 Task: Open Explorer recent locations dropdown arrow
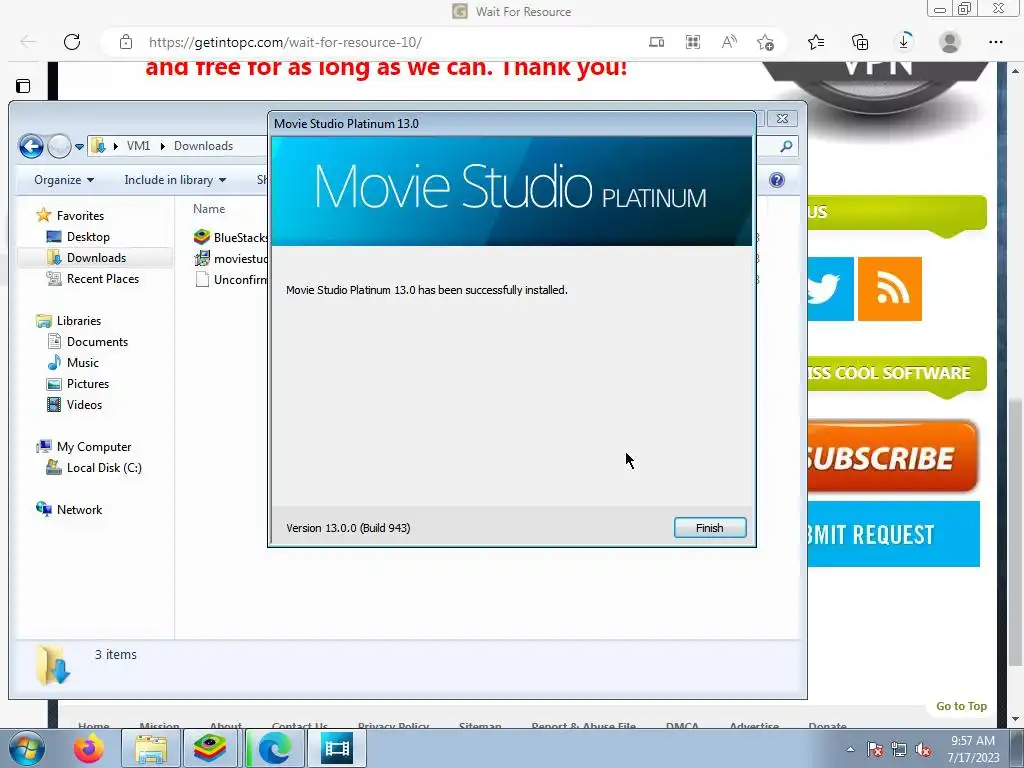click(79, 146)
